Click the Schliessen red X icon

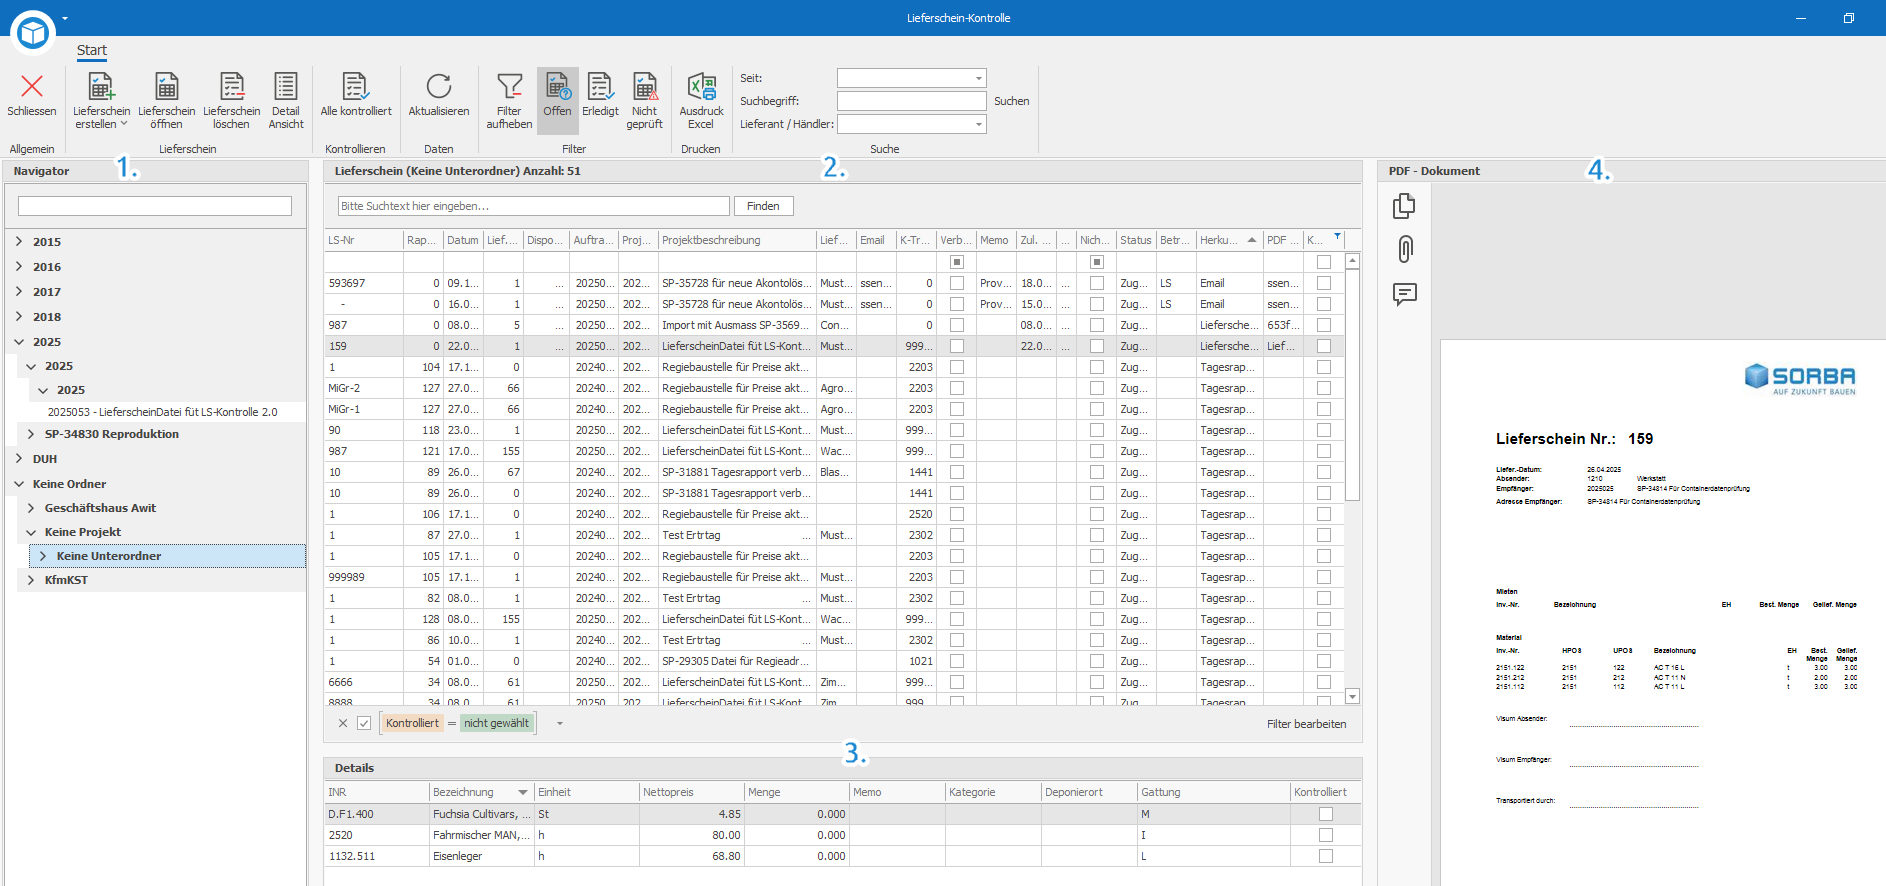32,87
